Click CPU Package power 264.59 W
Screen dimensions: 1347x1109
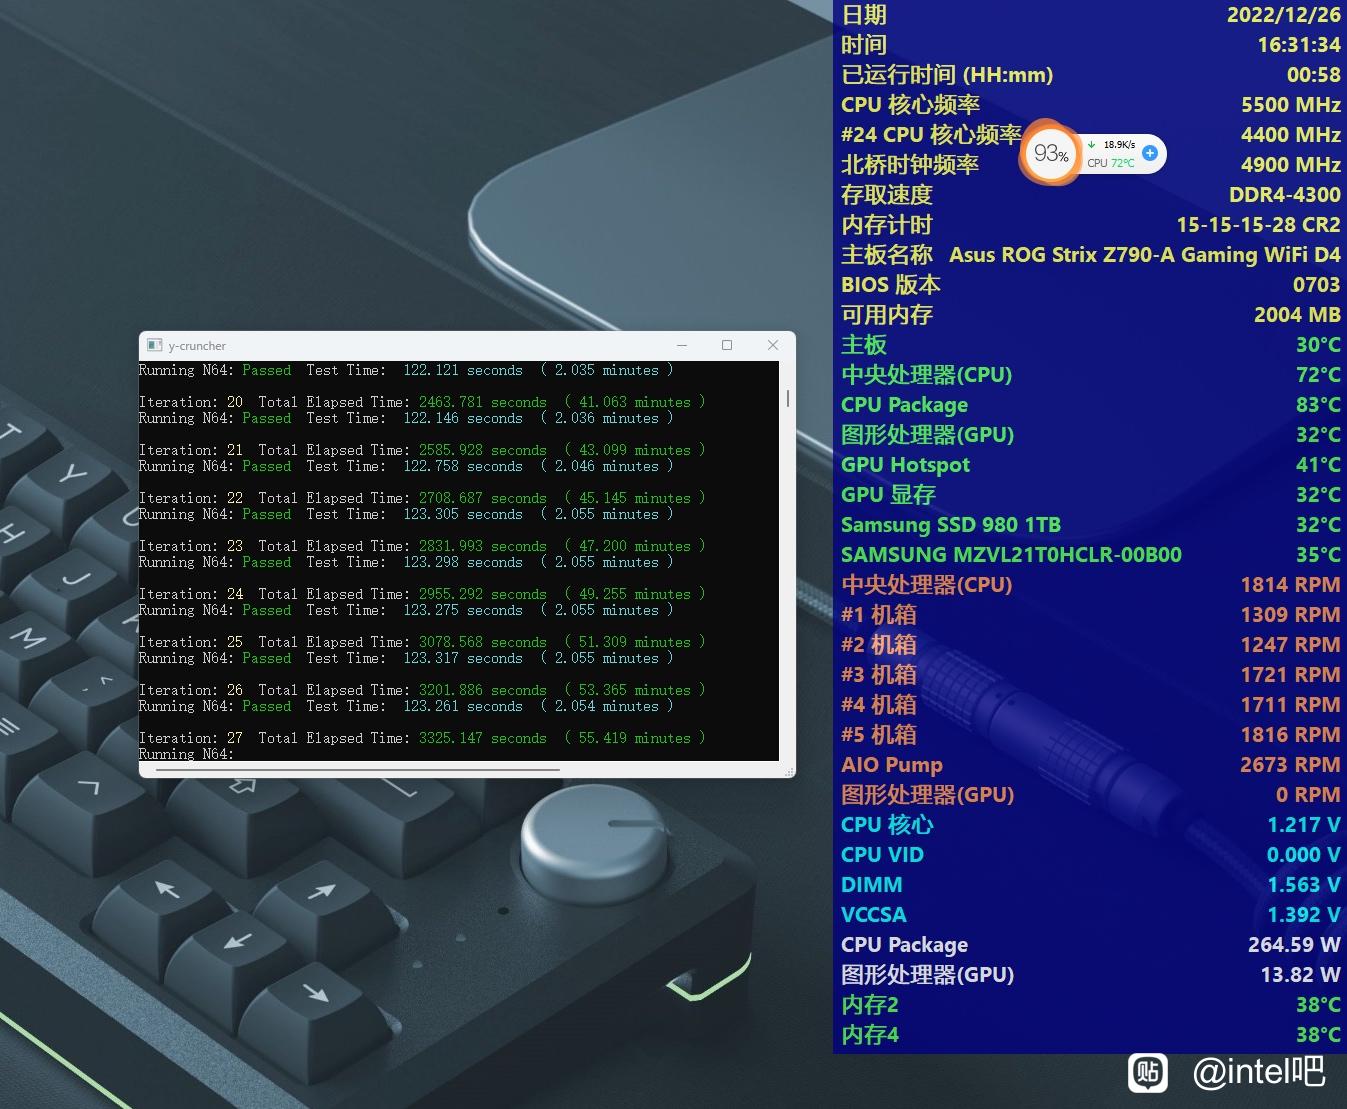1294,945
